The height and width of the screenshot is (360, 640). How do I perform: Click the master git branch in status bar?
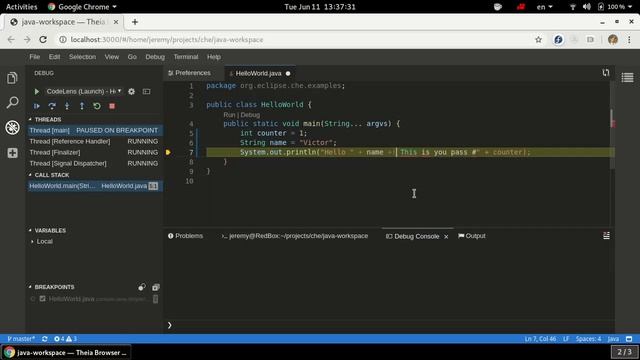[x=21, y=339]
